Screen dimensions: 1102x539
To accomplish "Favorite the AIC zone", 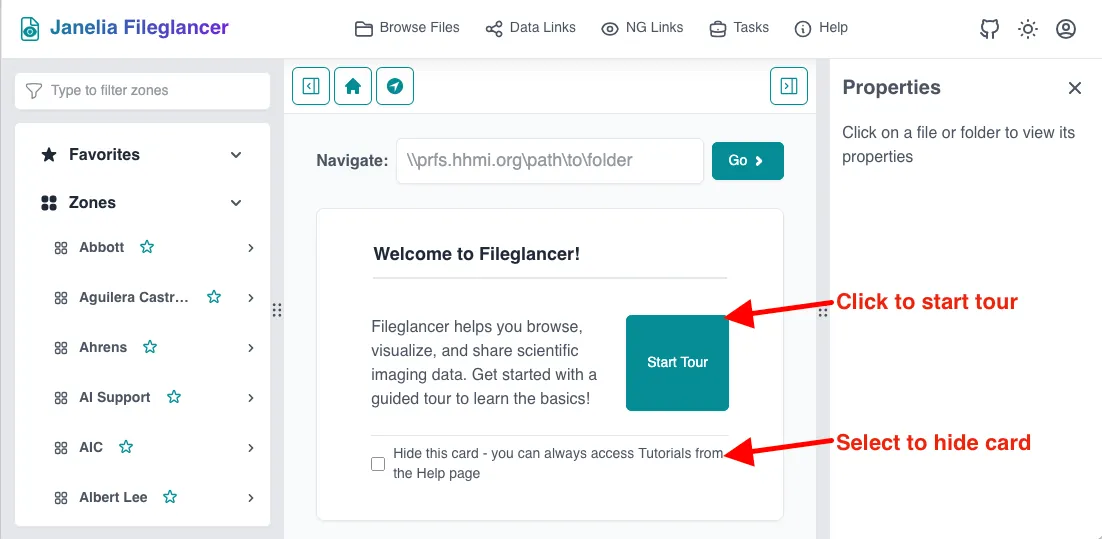I will click(125, 447).
